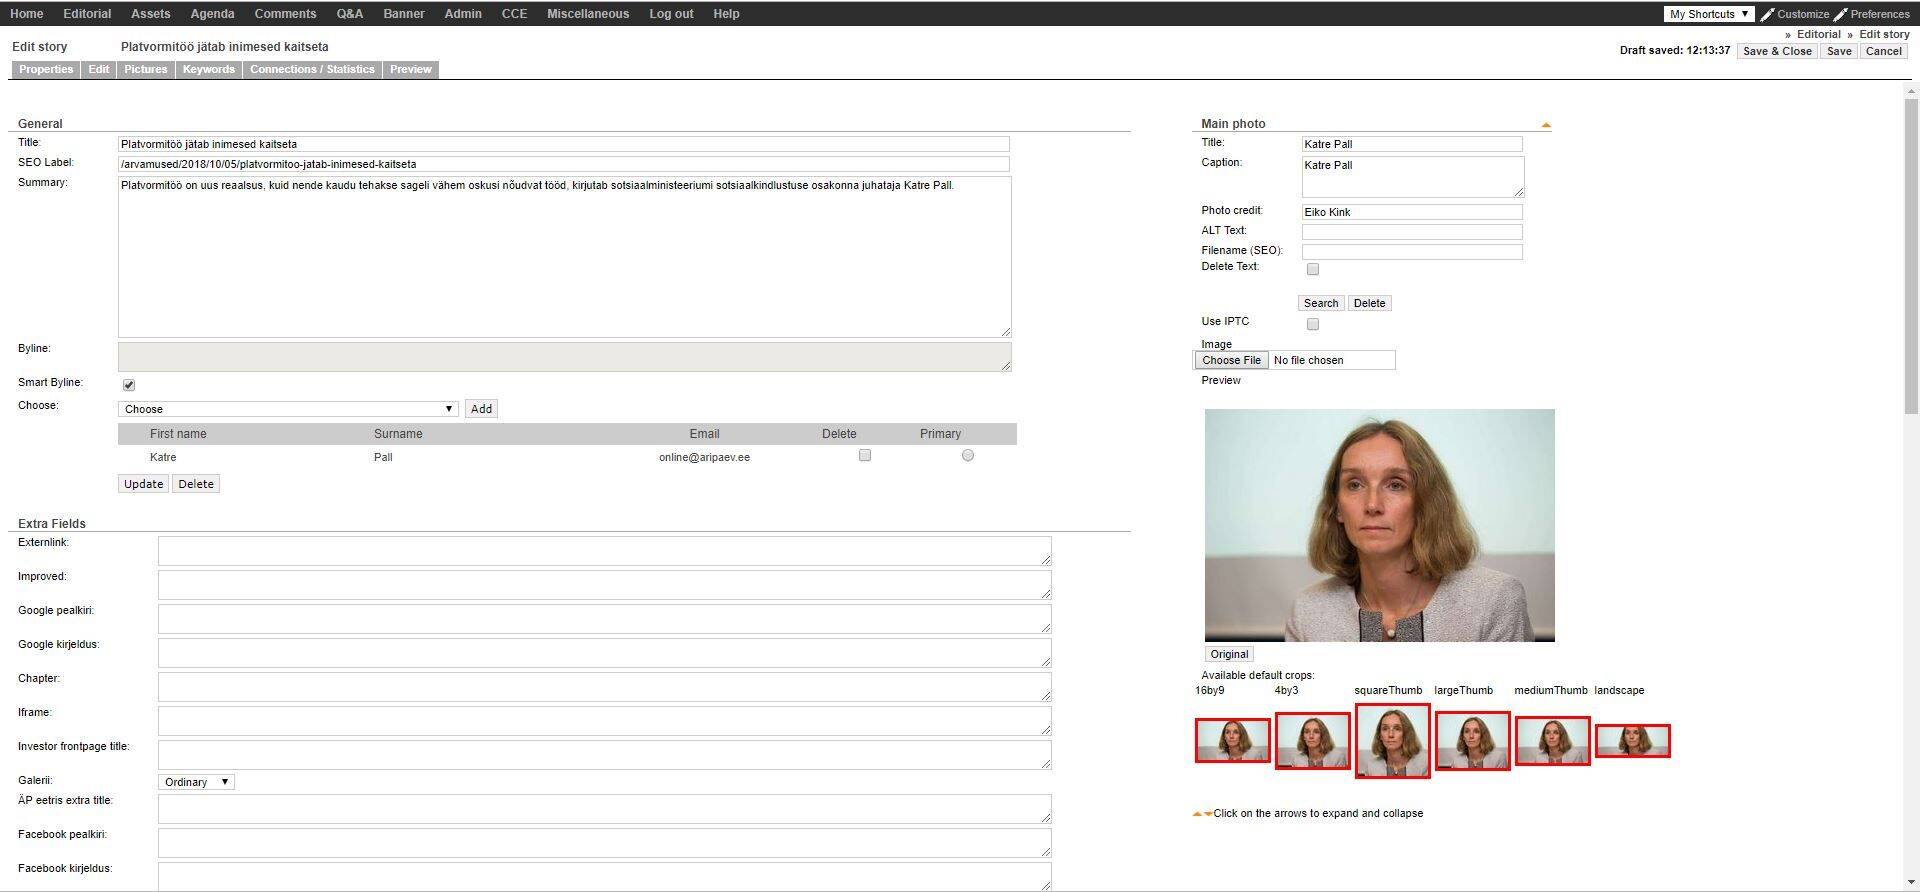1920x892 pixels.
Task: Select the mediumThumb crop thumbnail
Action: pos(1552,741)
